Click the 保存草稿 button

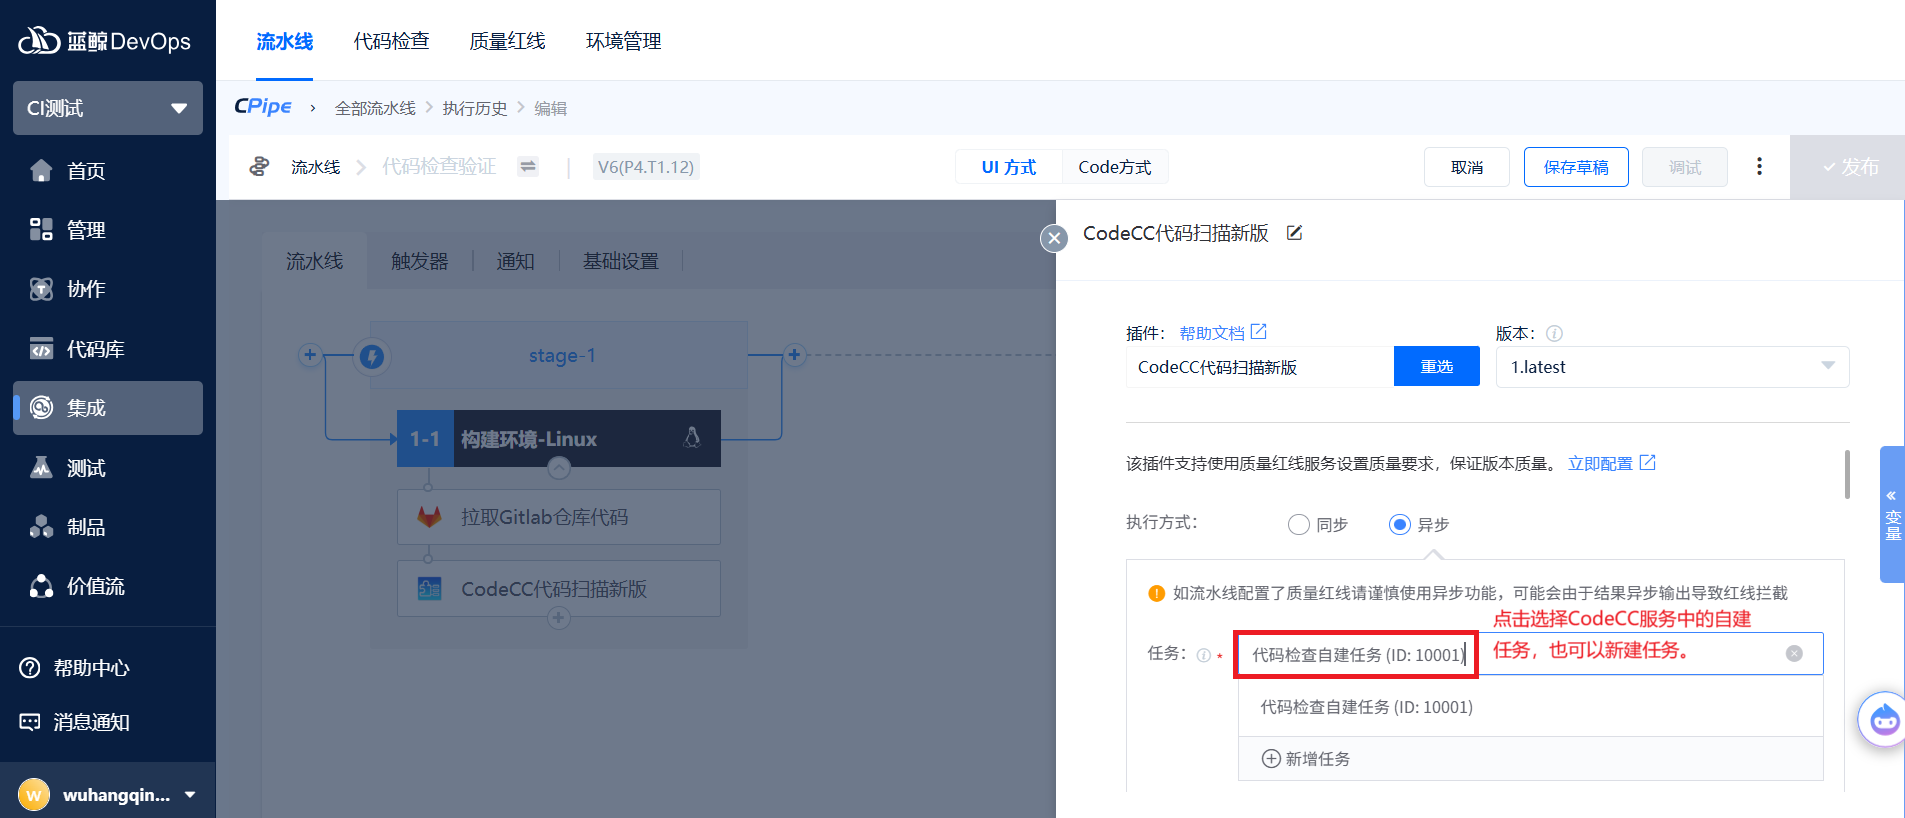pyautogui.click(x=1576, y=167)
